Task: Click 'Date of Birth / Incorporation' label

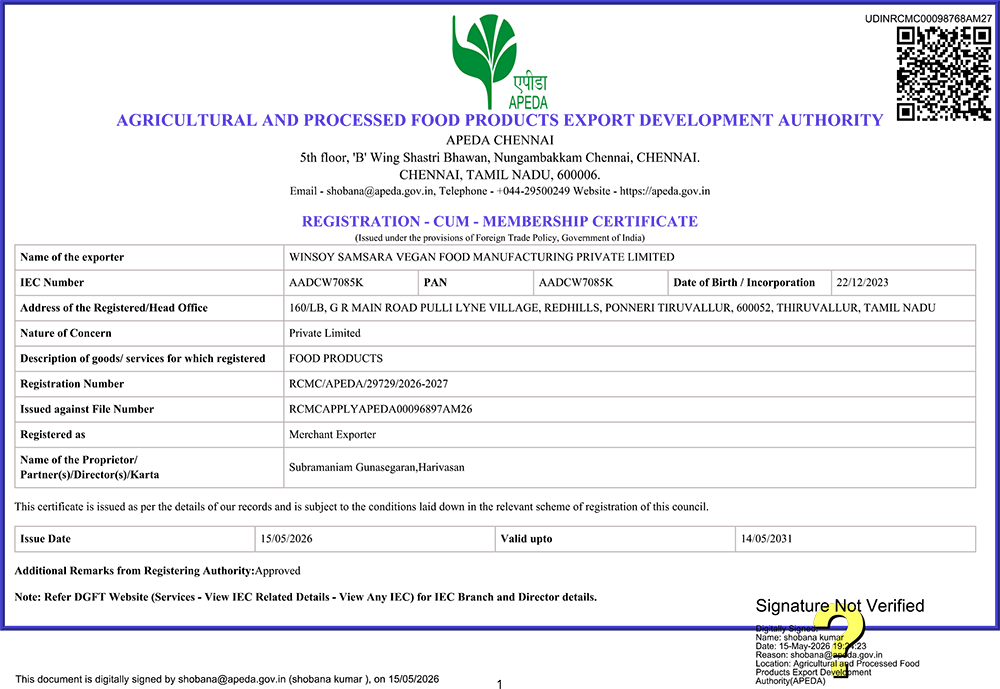Action: 744,282
